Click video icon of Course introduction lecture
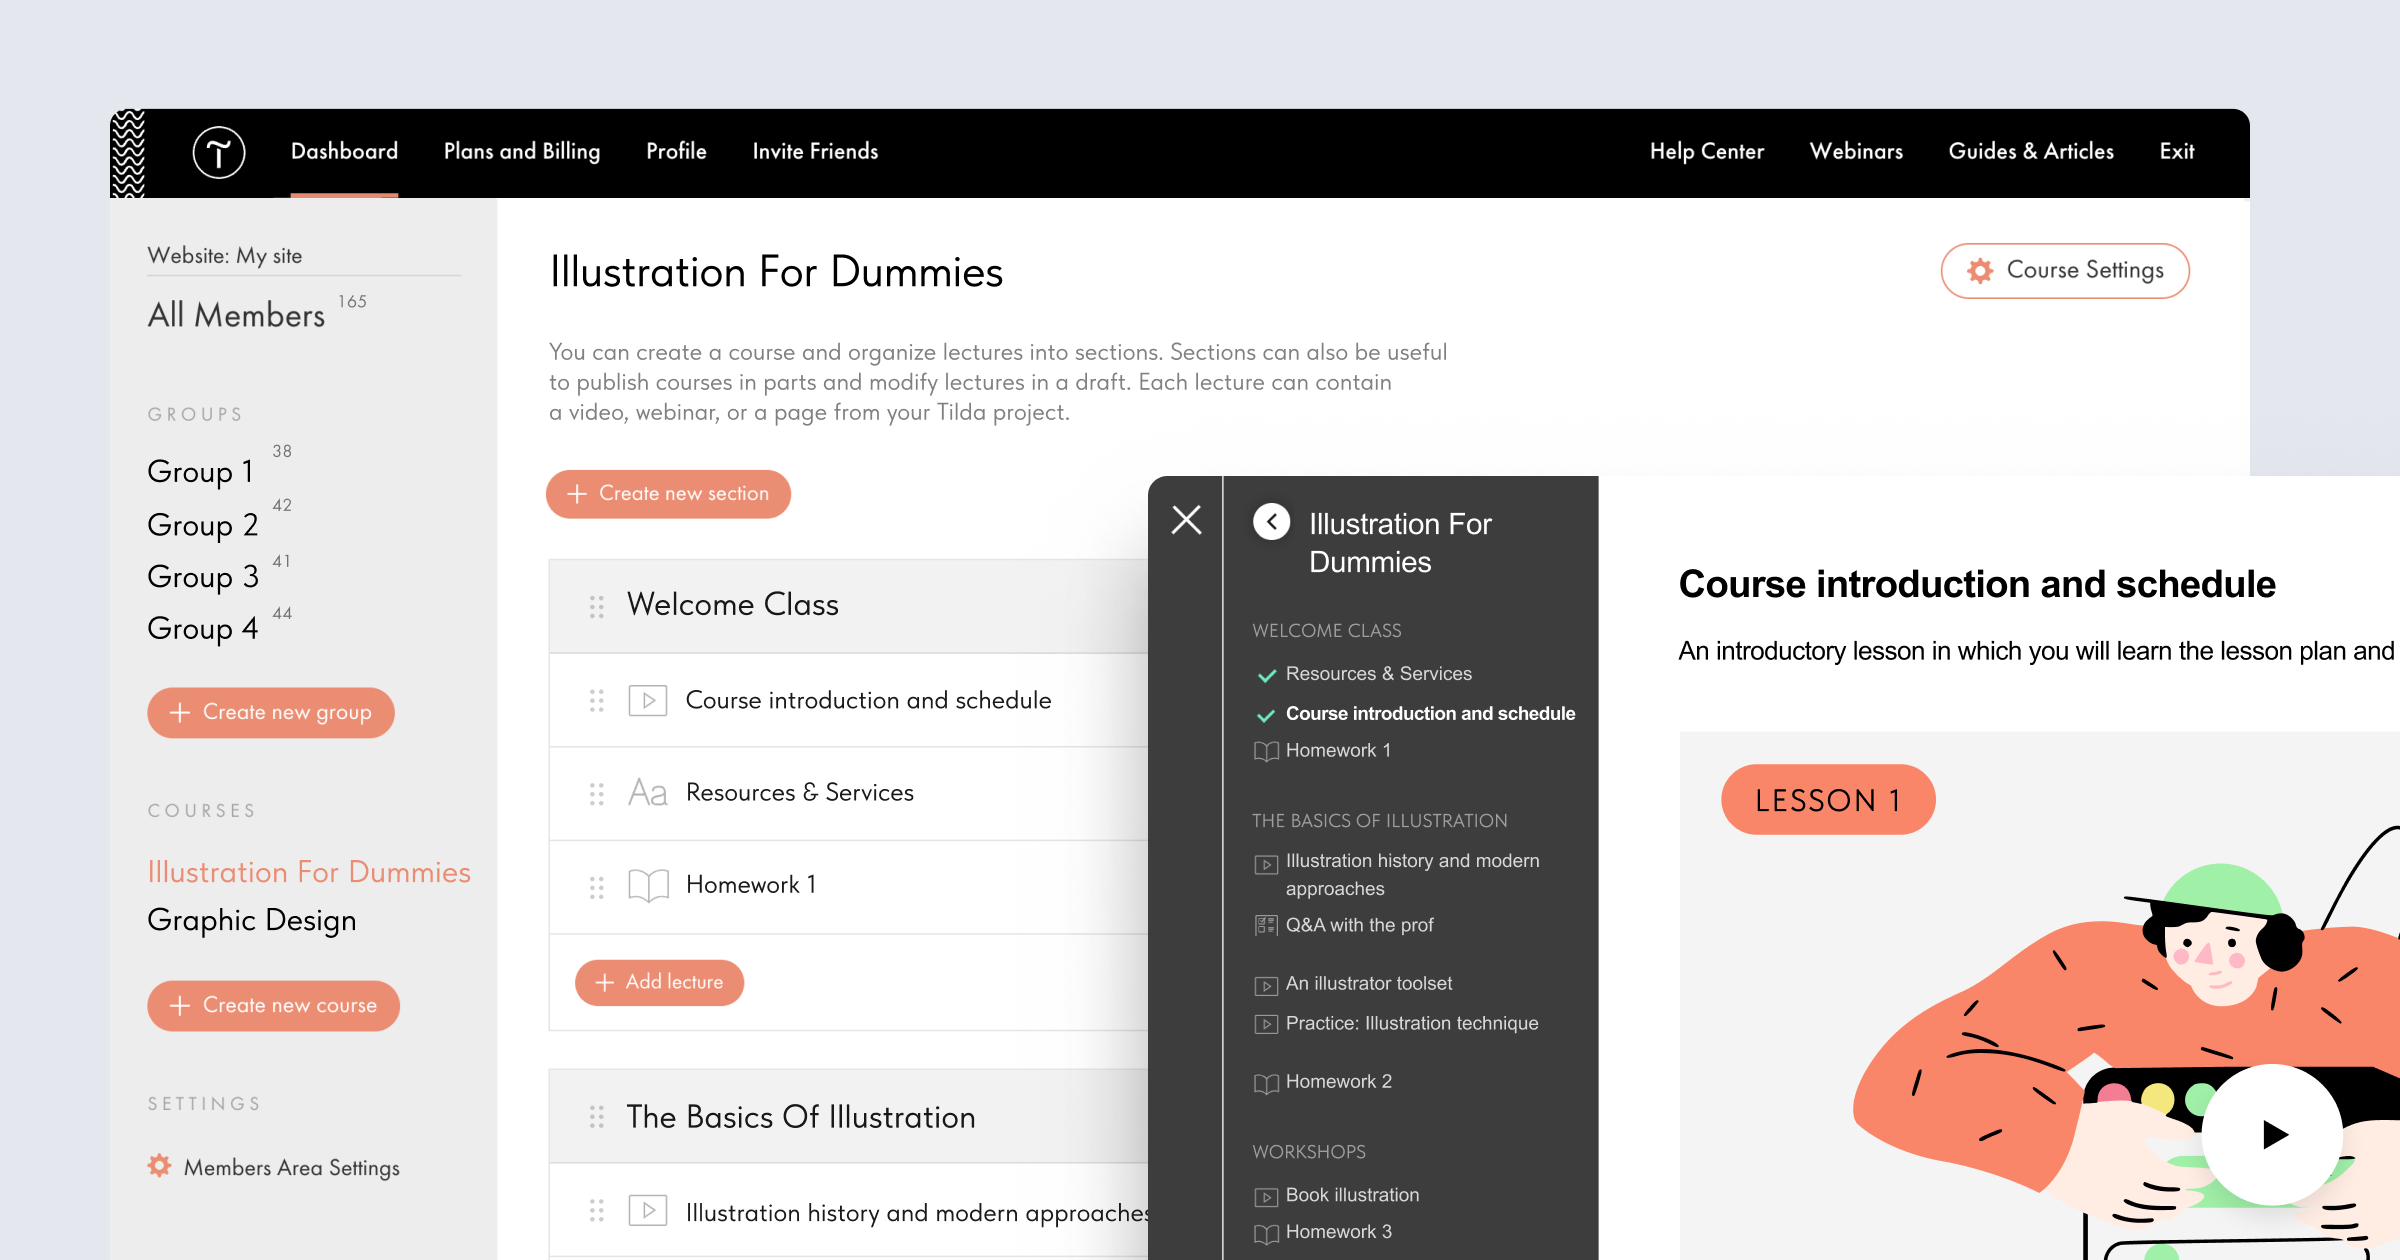The image size is (2400, 1260). [x=648, y=700]
